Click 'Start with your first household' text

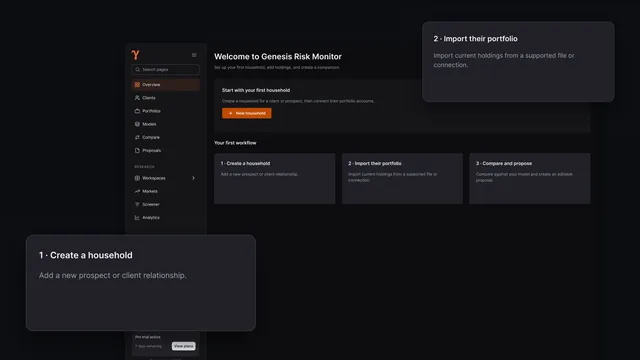coord(256,90)
